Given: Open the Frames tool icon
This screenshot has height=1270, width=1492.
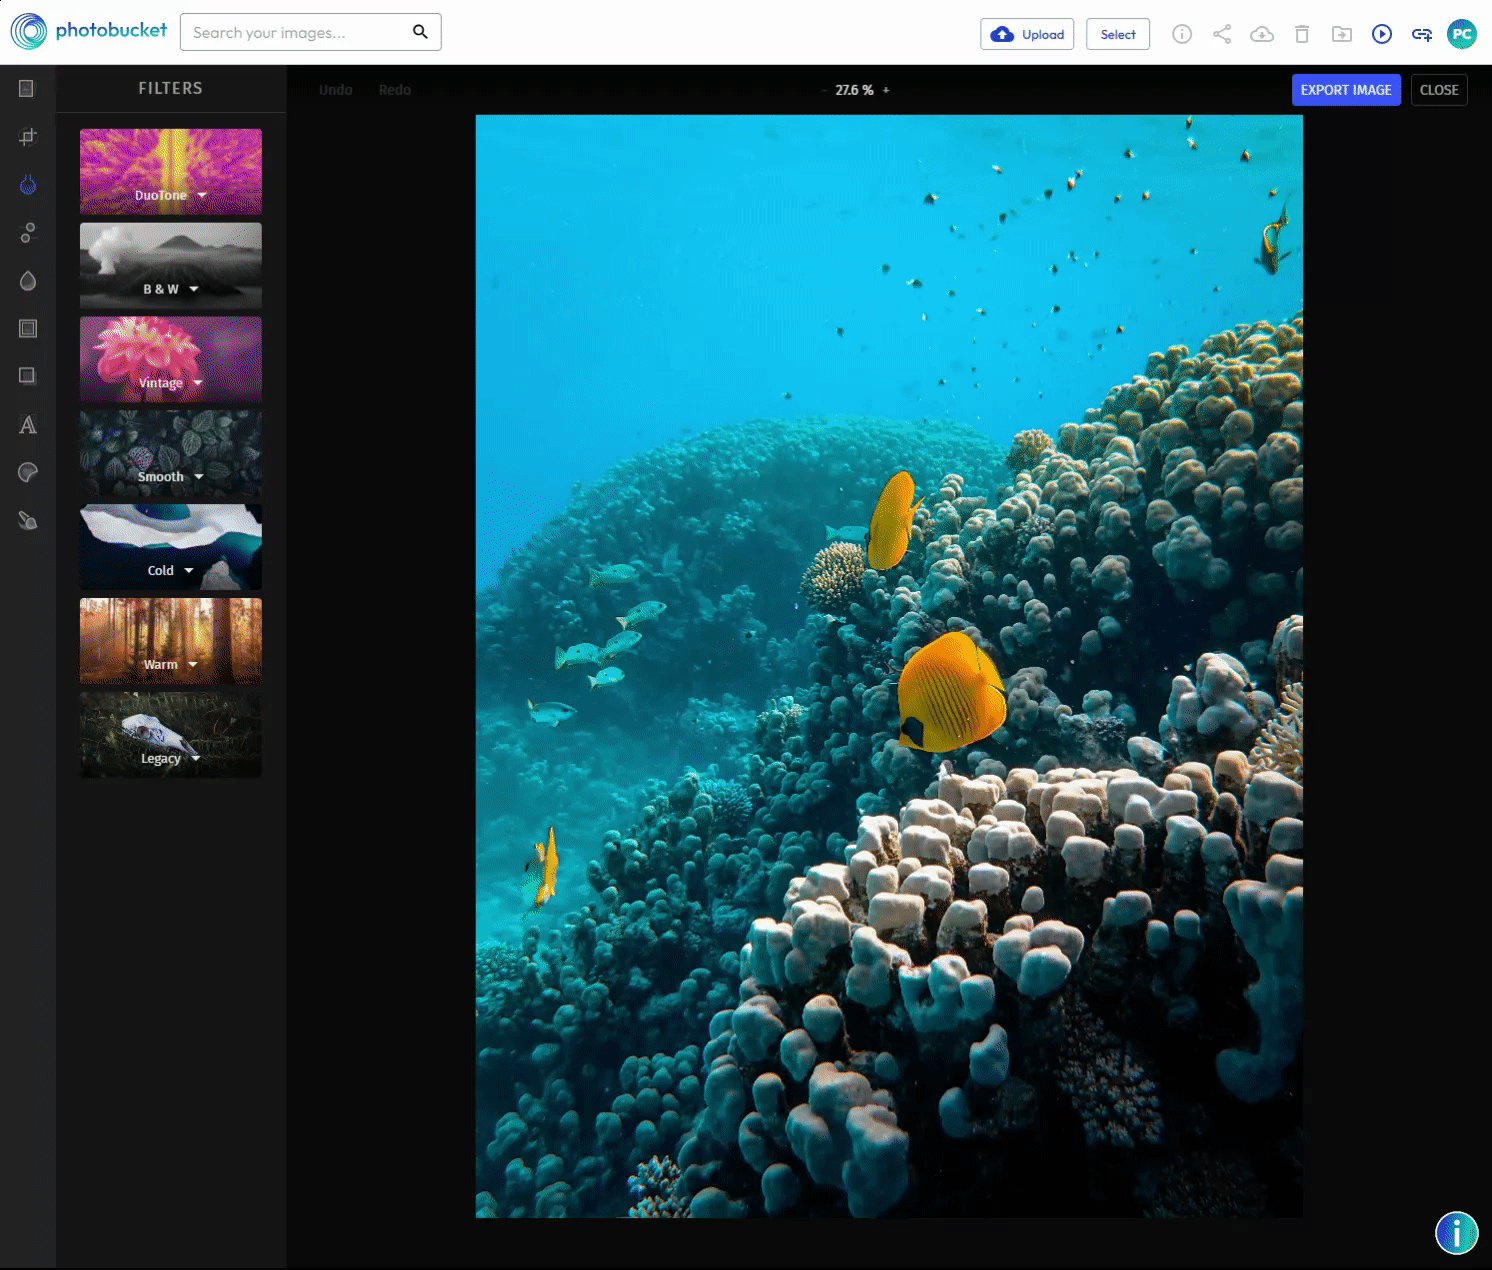Looking at the screenshot, I should 28,329.
